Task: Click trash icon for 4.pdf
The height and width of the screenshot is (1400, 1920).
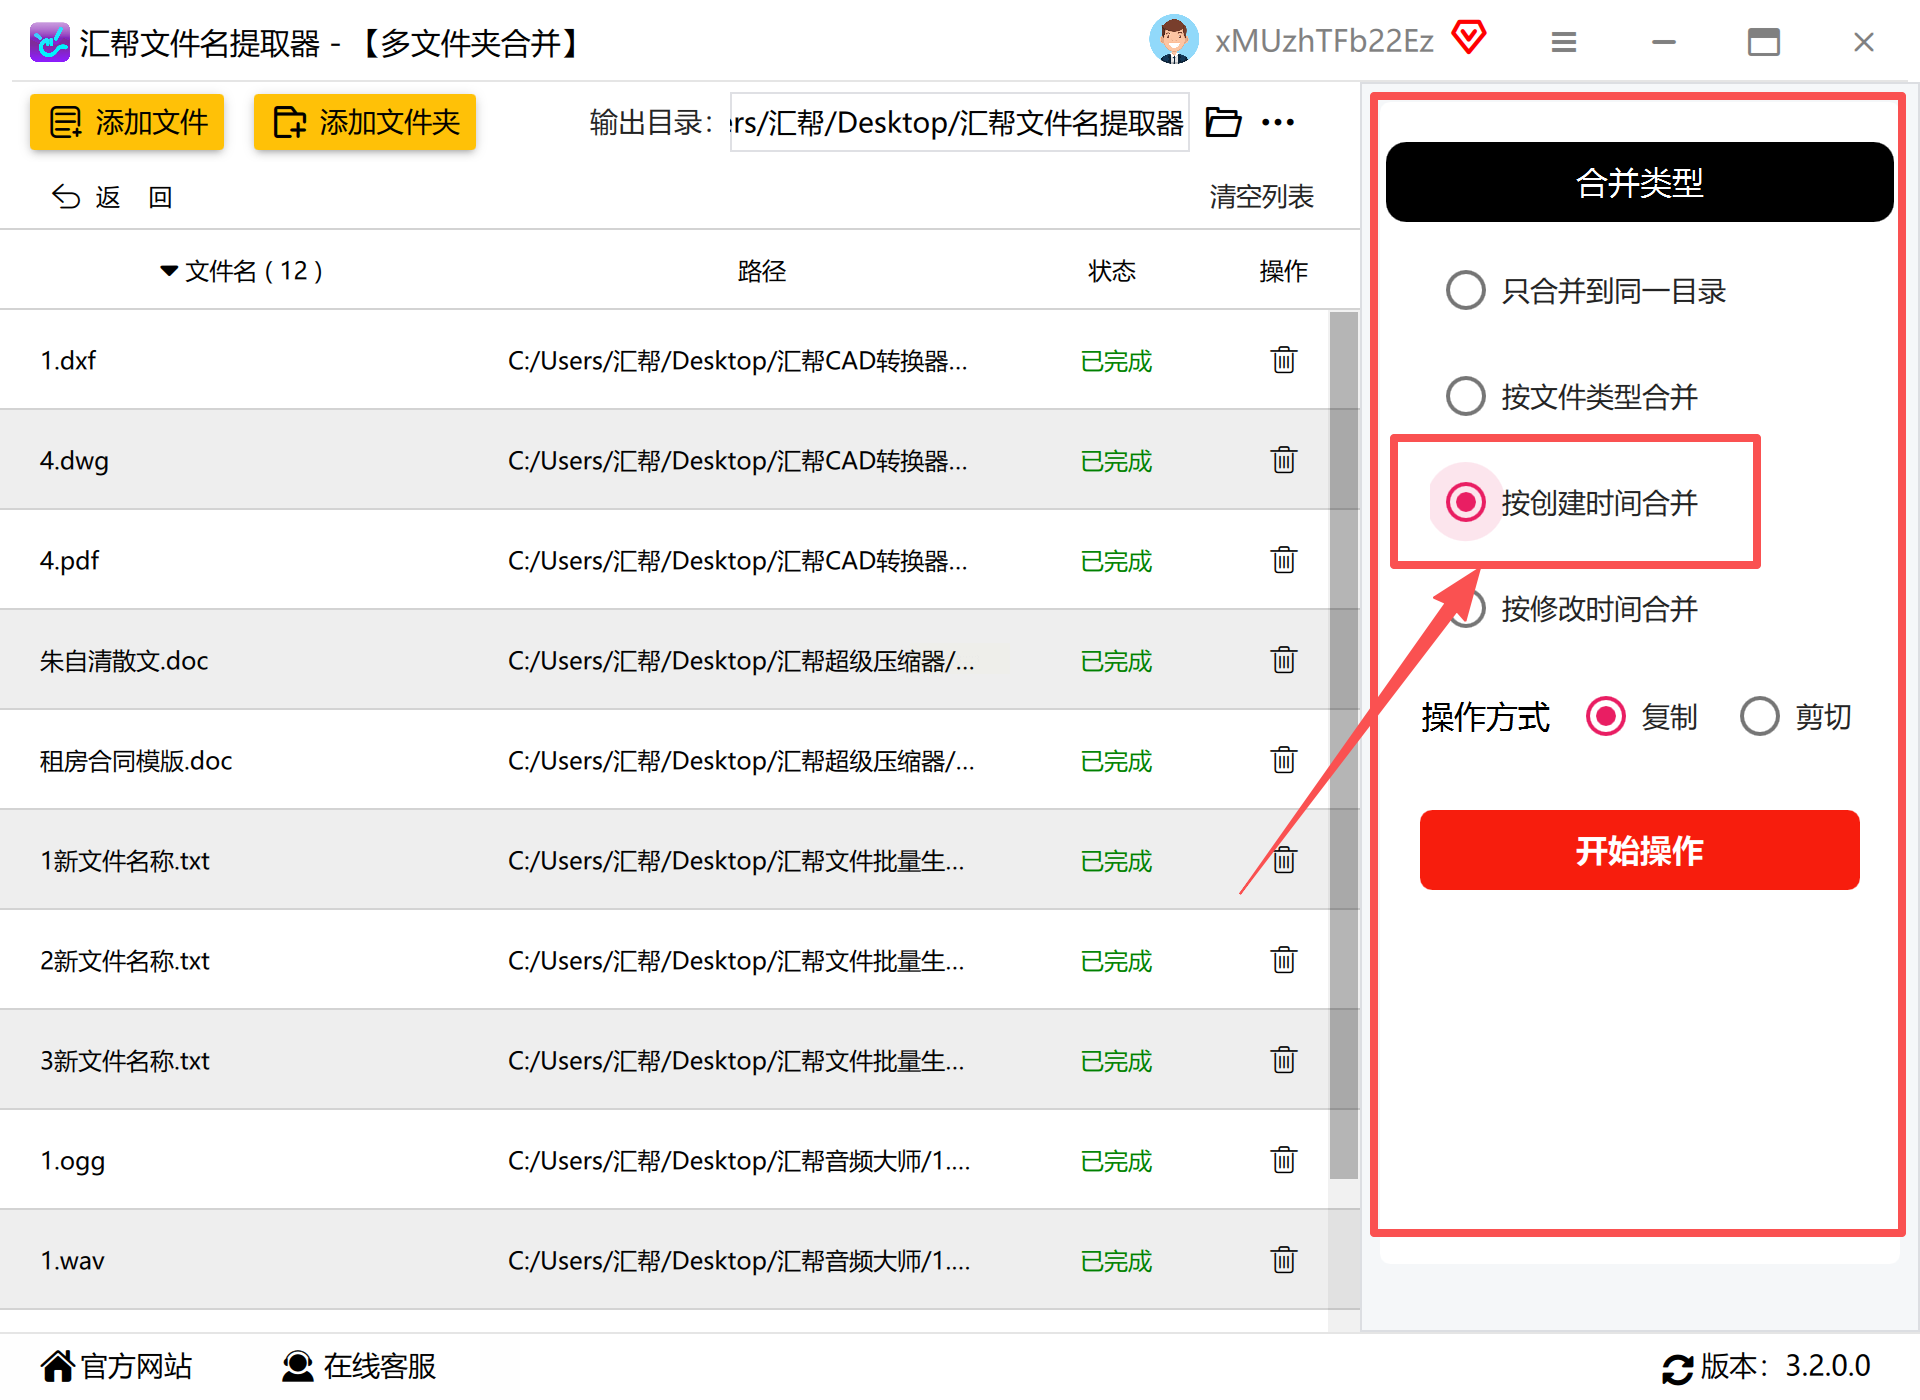Action: tap(1284, 560)
